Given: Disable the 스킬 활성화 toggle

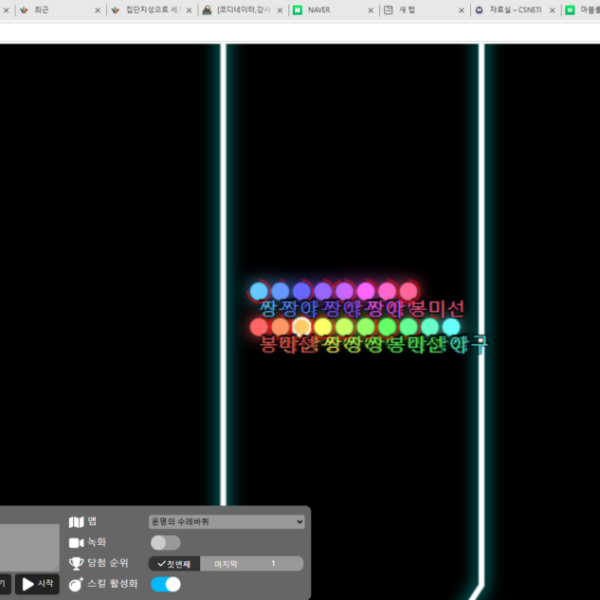Looking at the screenshot, I should [x=165, y=584].
